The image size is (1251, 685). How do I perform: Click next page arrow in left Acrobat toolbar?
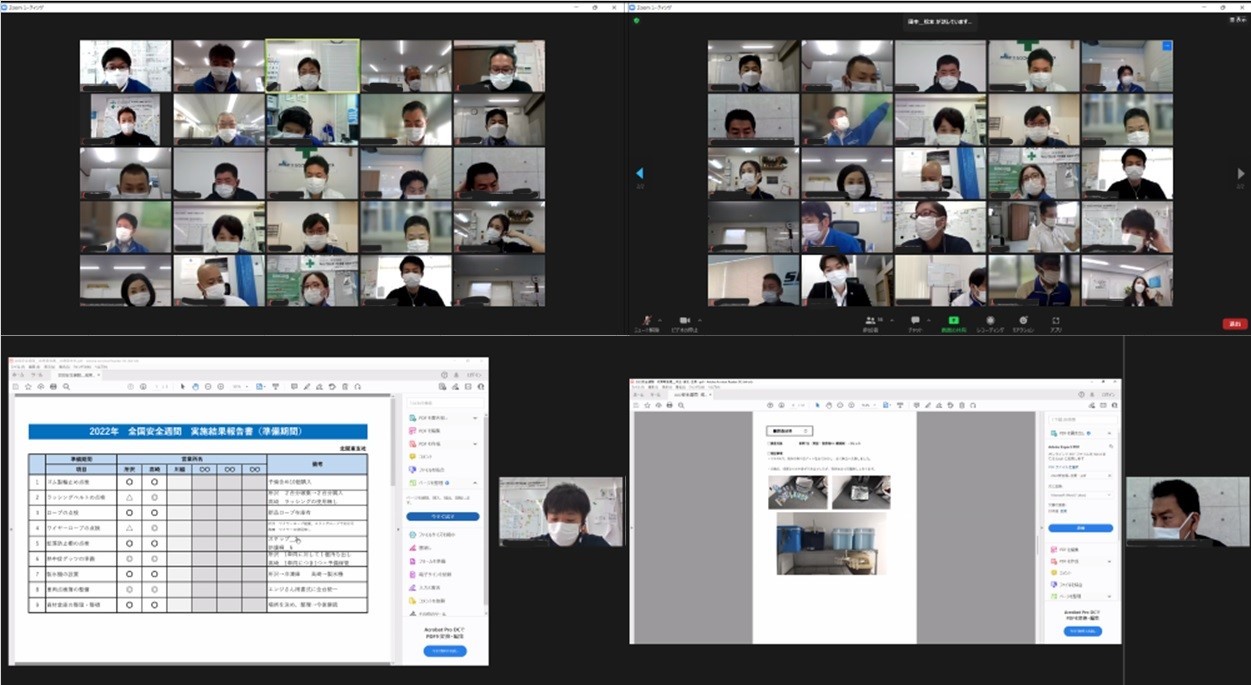143,387
